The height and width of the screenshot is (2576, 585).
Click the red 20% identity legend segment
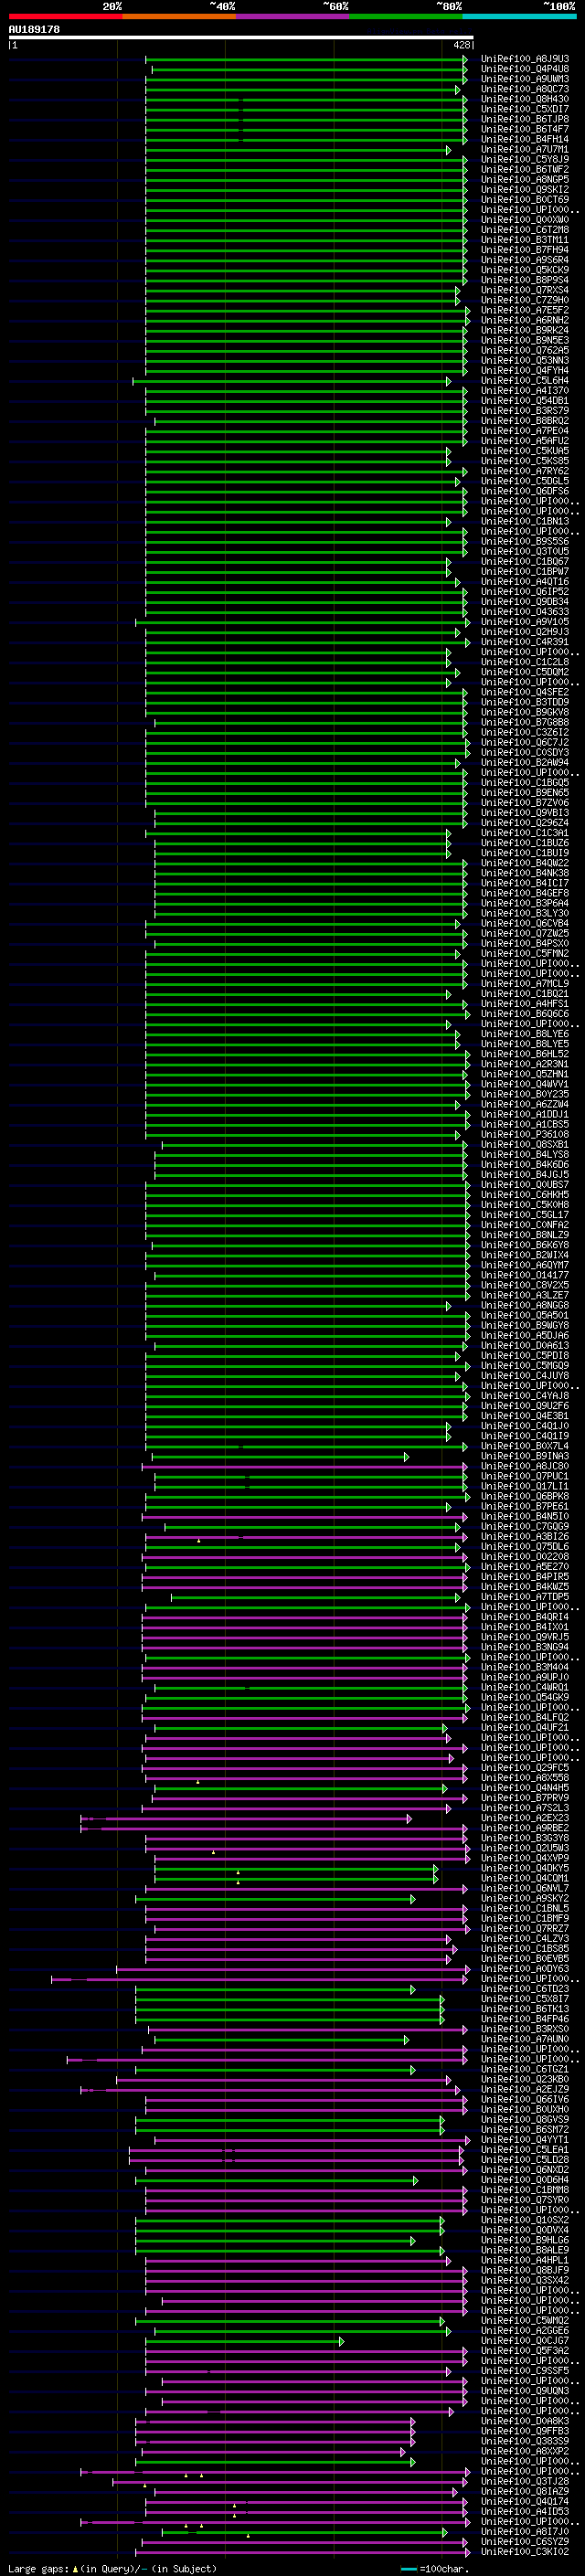point(65,16)
